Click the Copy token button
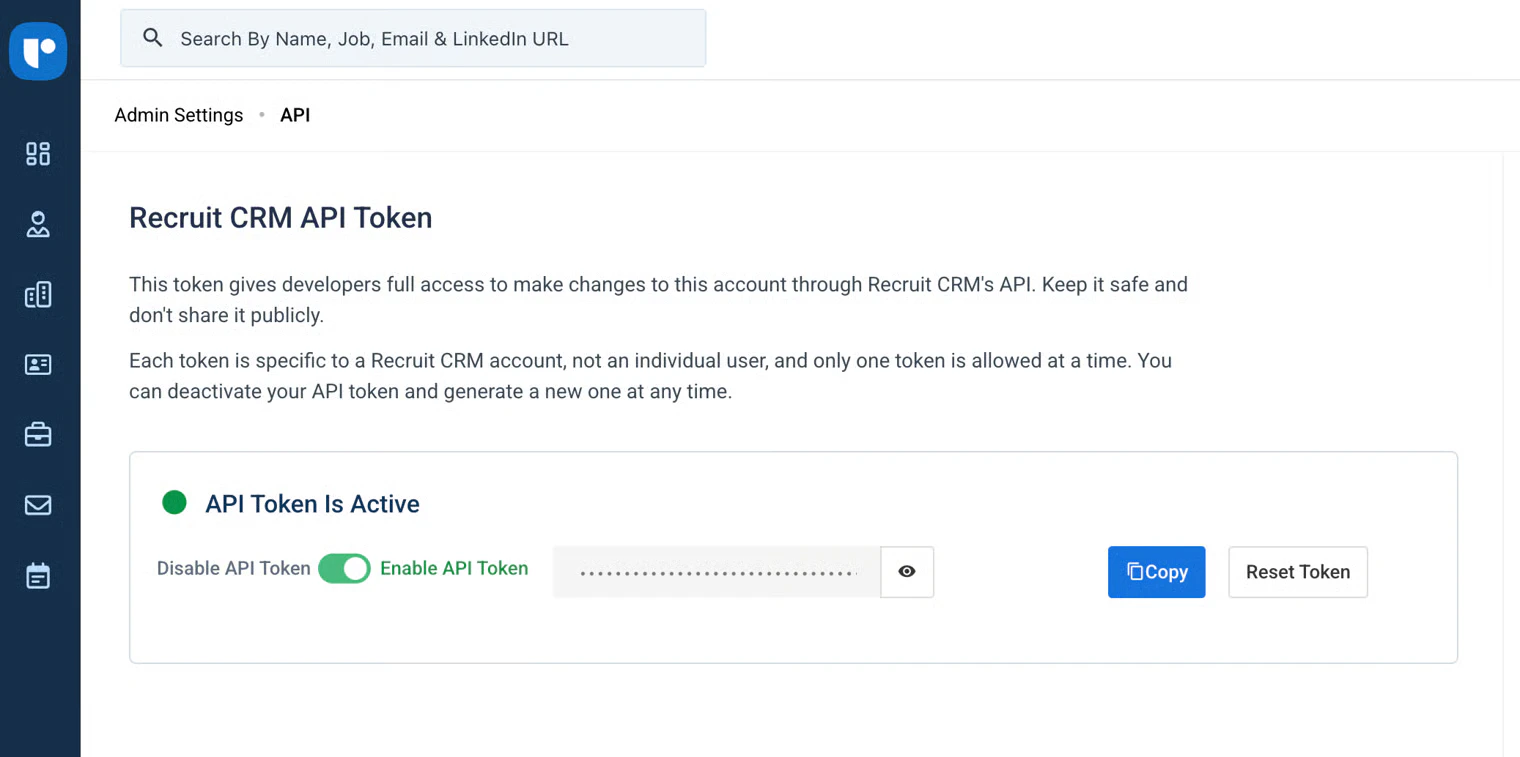The image size is (1520, 757). tap(1156, 572)
